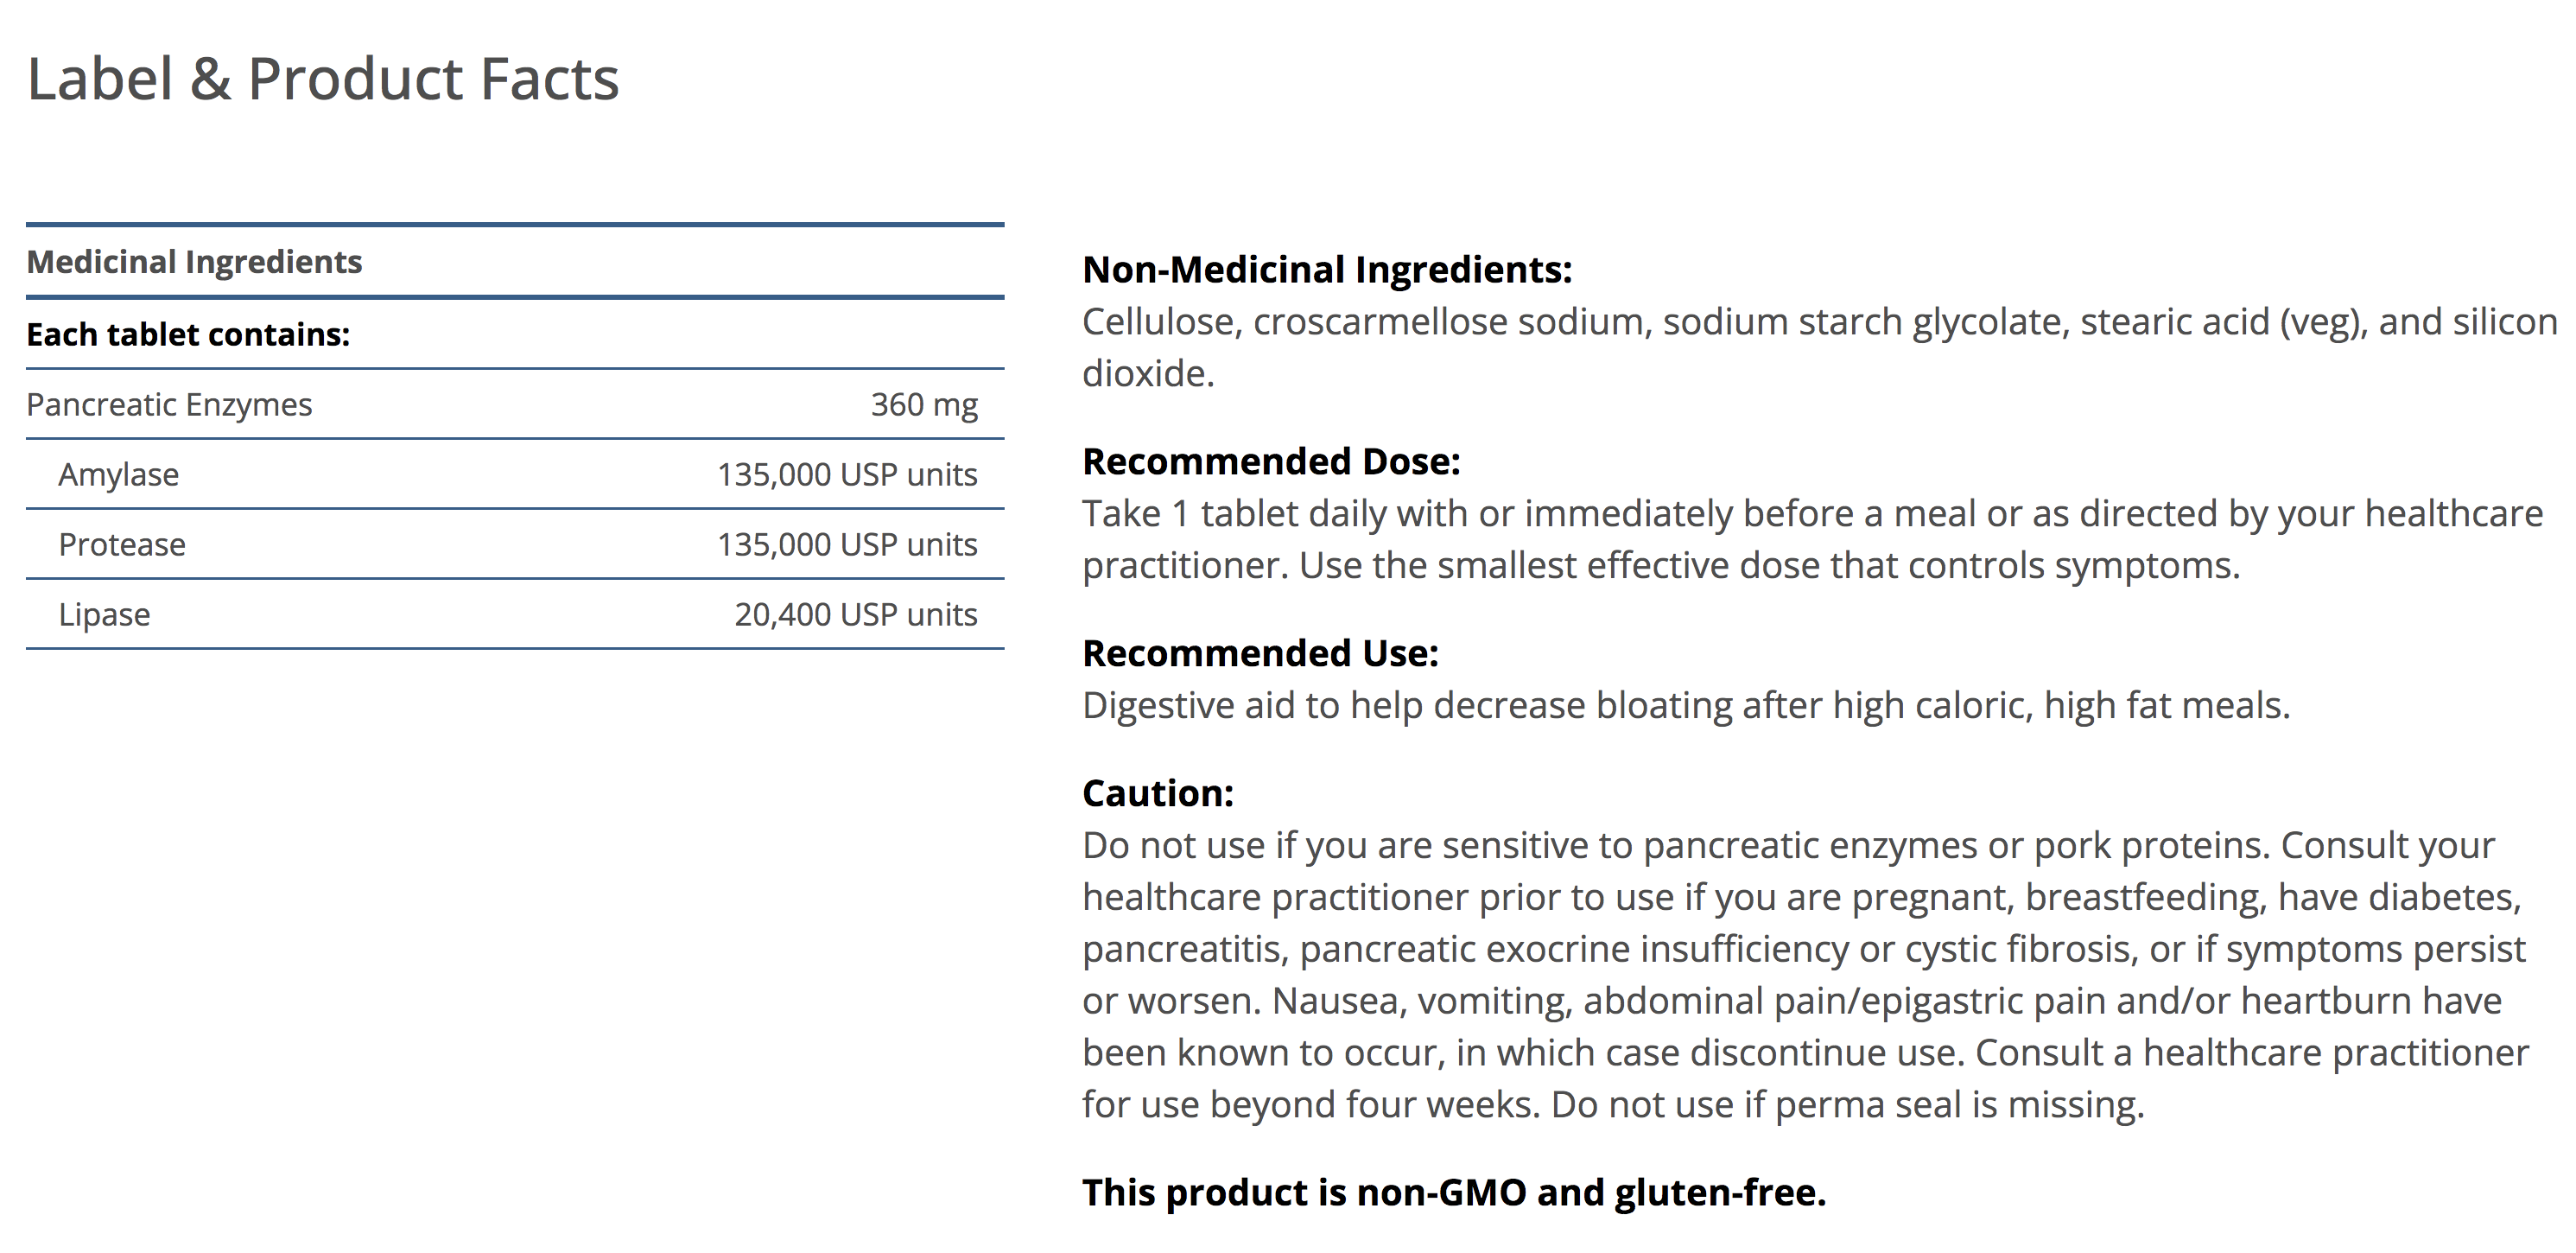2576x1253 pixels.
Task: Click the 20,400 USP units value
Action: tap(855, 615)
